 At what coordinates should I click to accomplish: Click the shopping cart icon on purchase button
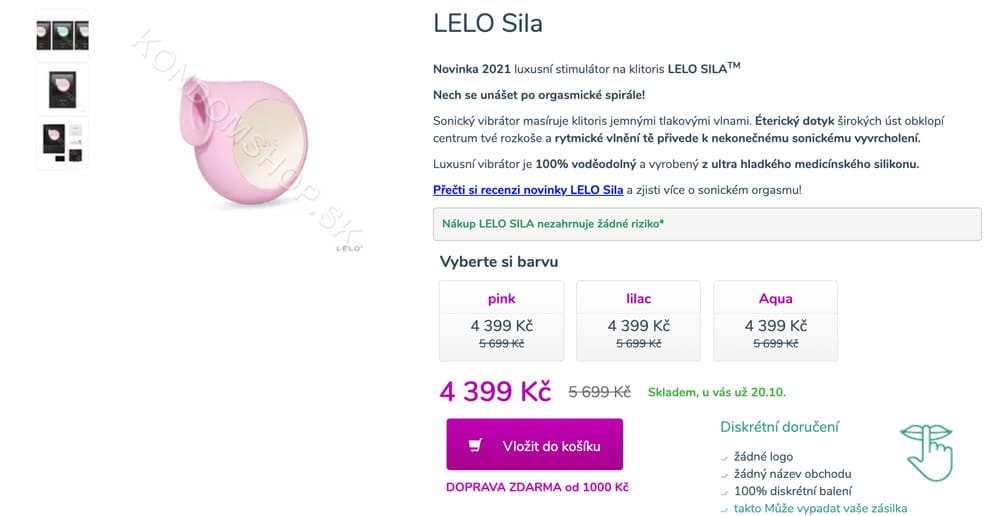[475, 445]
